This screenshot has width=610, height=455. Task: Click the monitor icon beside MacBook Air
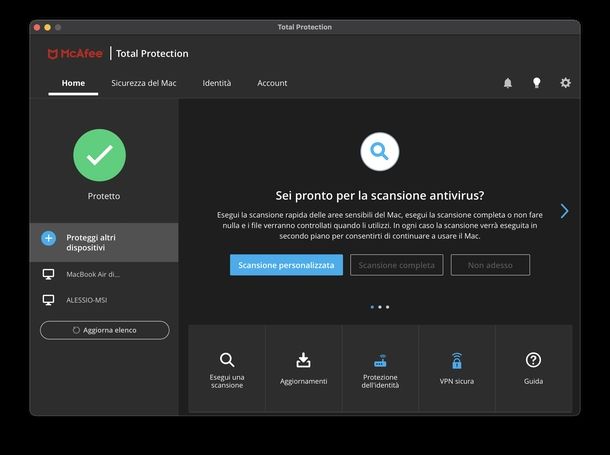click(x=48, y=274)
